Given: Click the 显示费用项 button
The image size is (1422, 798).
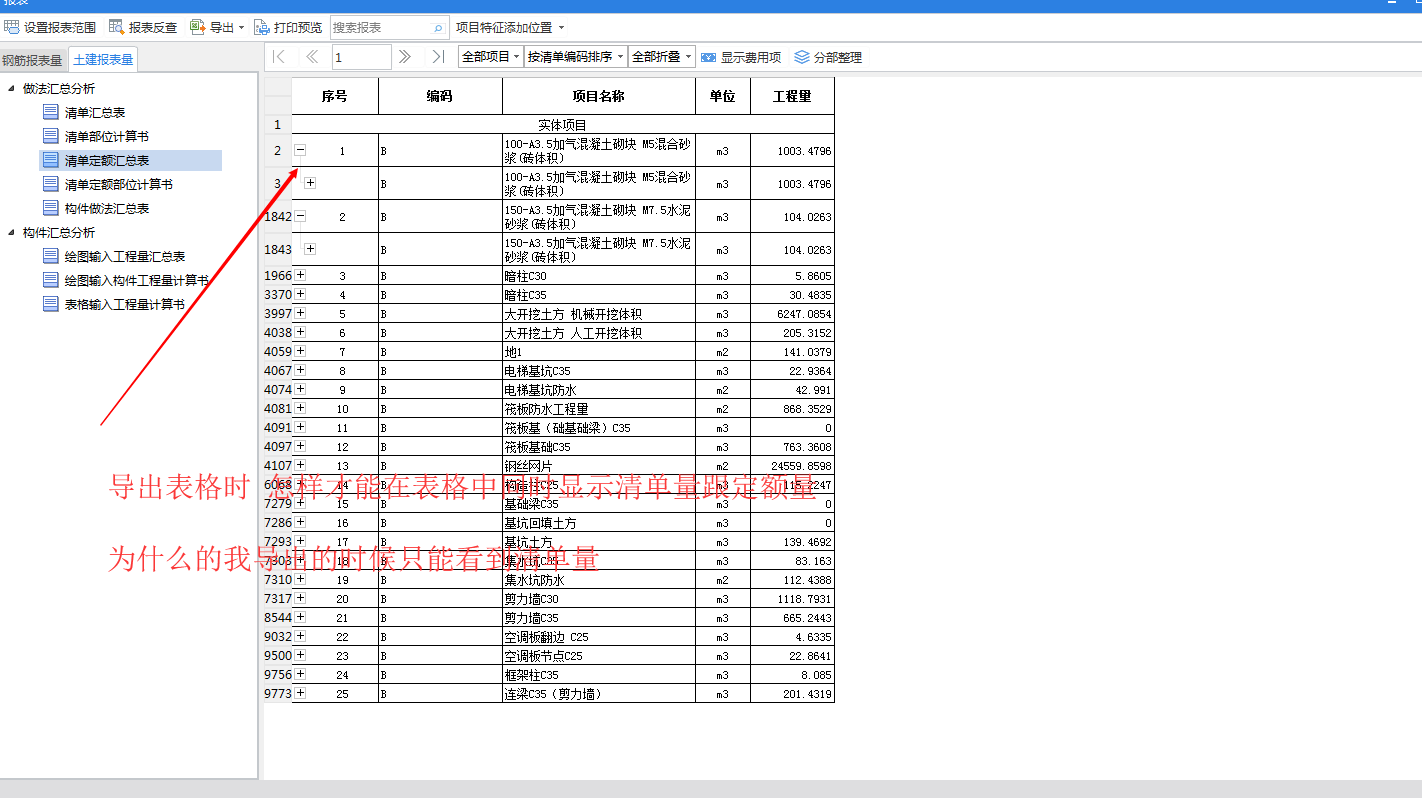Looking at the screenshot, I should pyautogui.click(x=741, y=57).
